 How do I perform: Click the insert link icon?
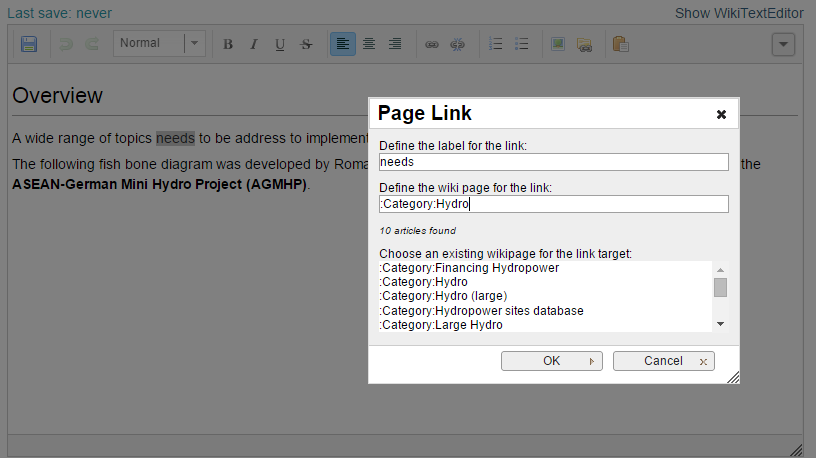432,44
